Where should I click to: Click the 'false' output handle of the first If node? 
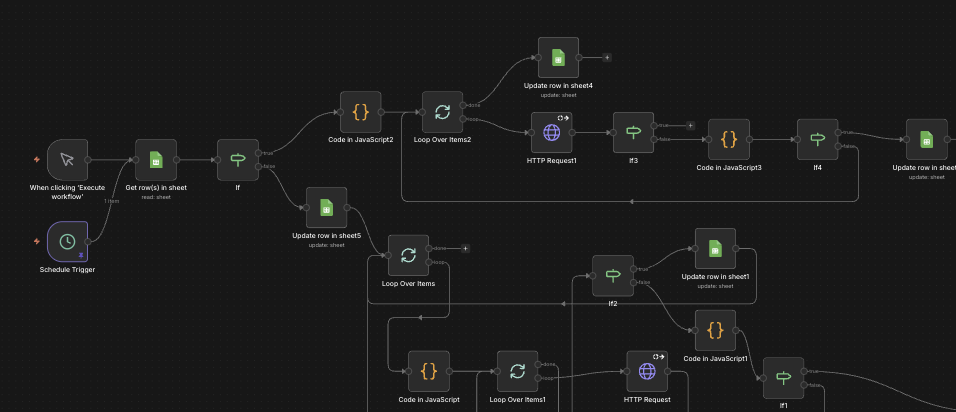pyautogui.click(x=259, y=166)
